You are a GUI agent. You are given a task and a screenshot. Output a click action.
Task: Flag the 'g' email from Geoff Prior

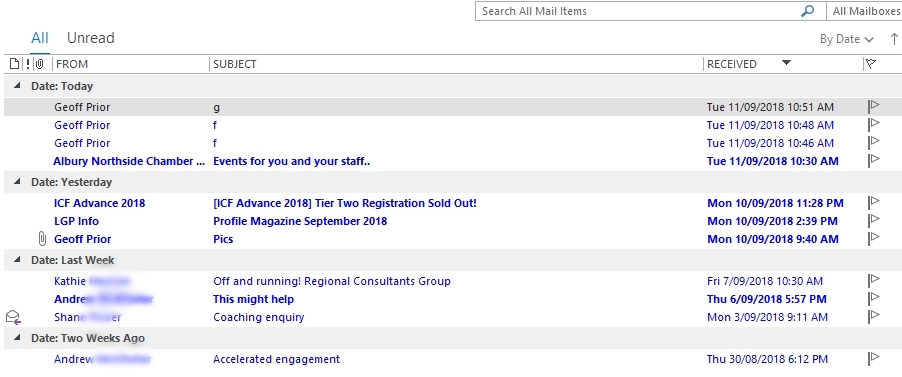tap(874, 106)
